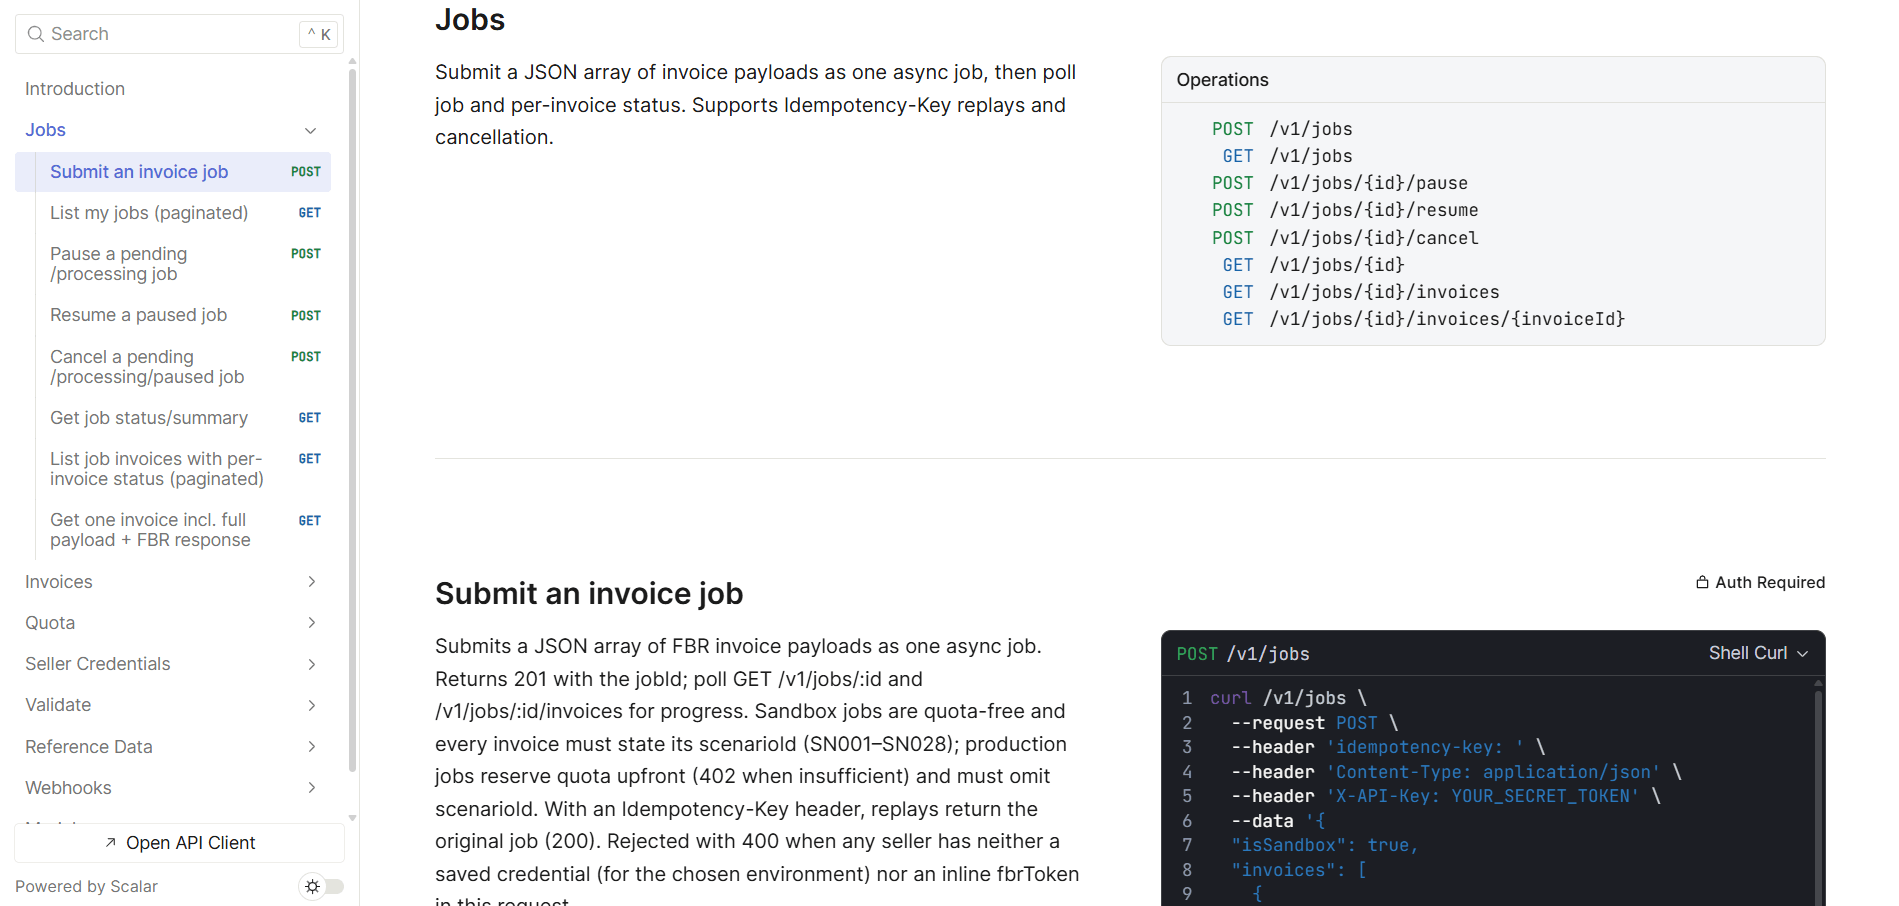This screenshot has width=1899, height=906.
Task: Click the POST /v1/jobs code header
Action: coord(1243,654)
